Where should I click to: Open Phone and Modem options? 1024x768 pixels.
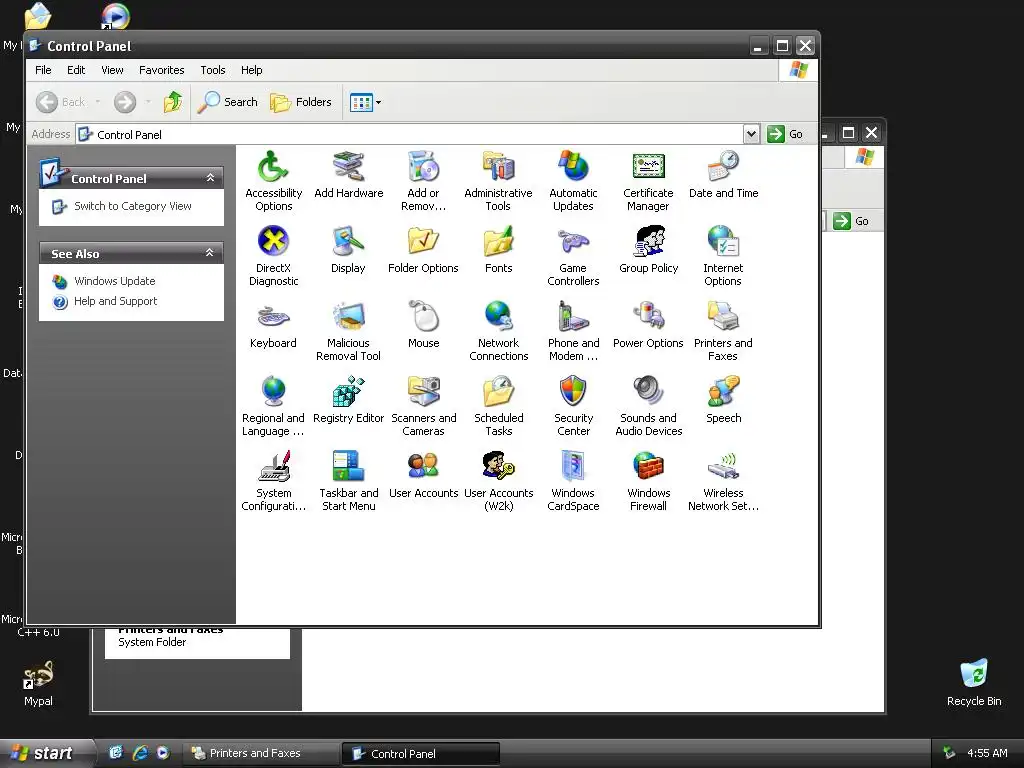(573, 331)
